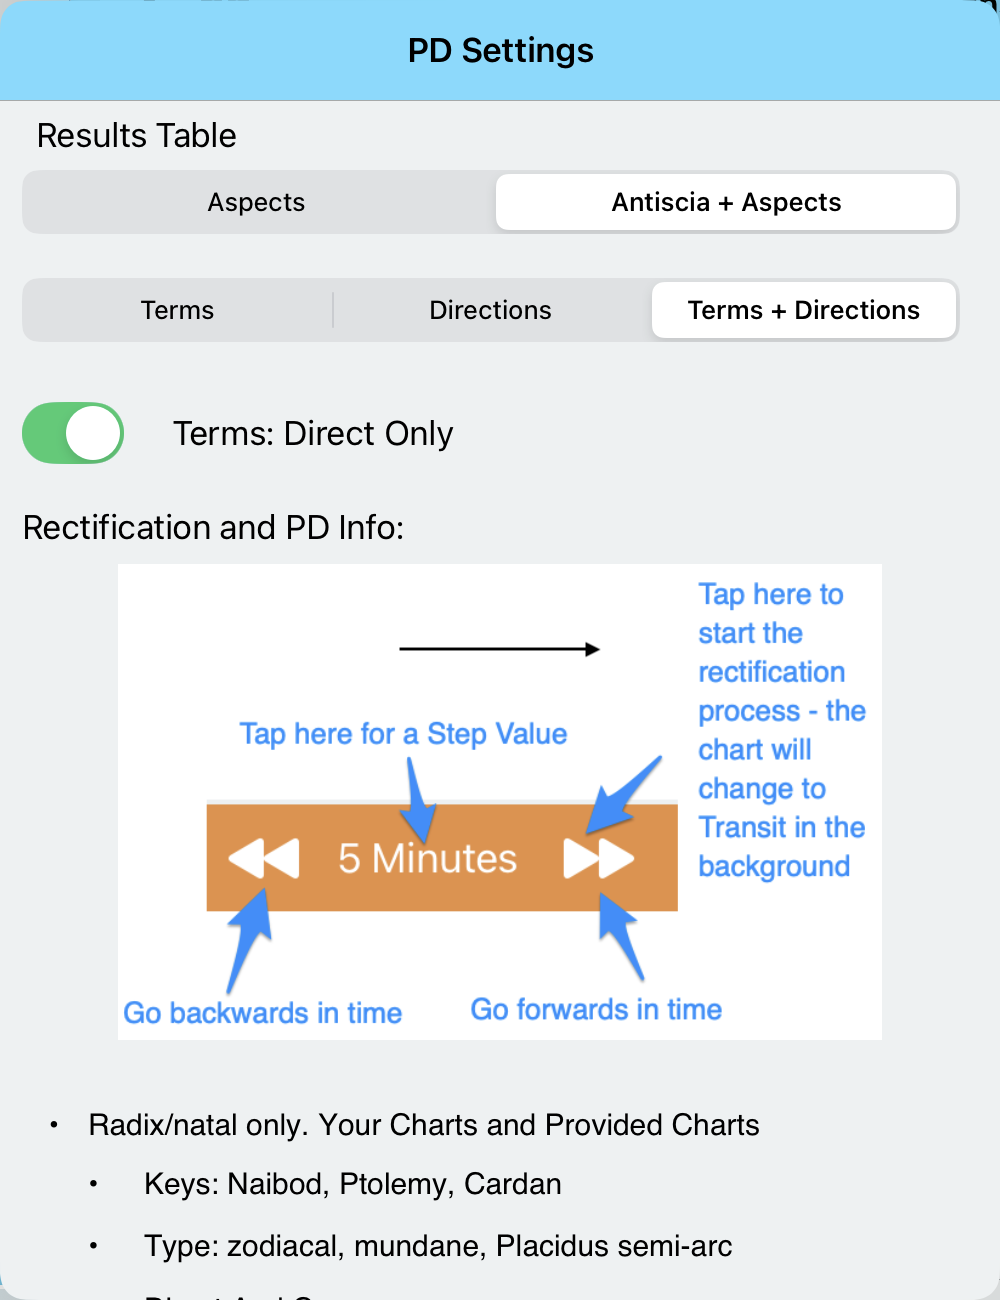Switch to Antiscia + Aspects
Image resolution: width=1000 pixels, height=1300 pixels.
726,202
